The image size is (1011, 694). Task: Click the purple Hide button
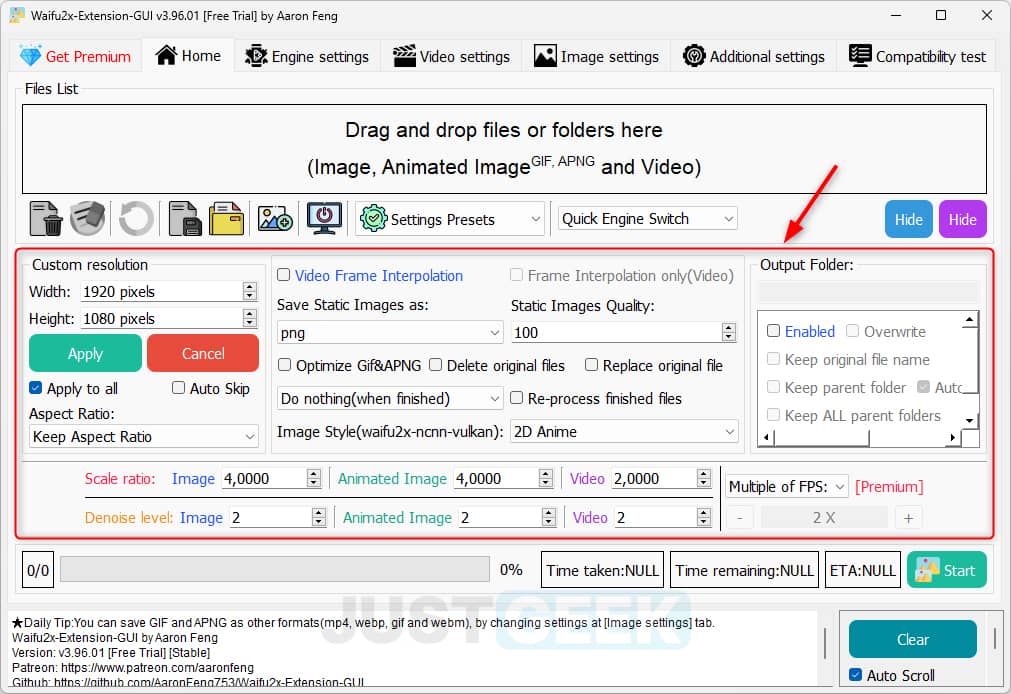coord(963,219)
